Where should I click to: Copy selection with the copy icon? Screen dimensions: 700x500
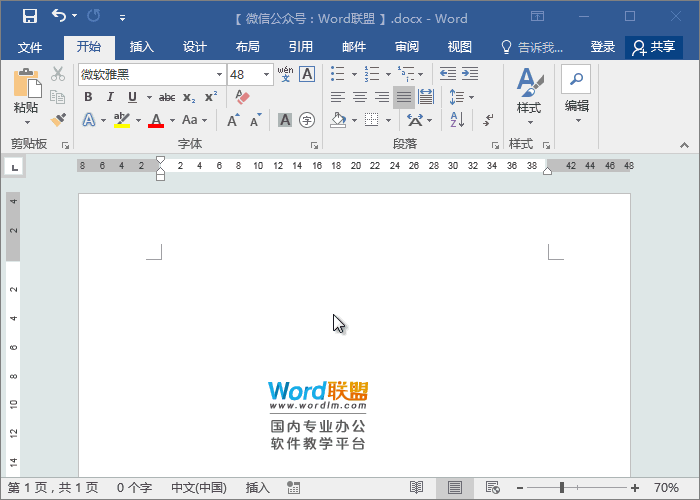58,97
